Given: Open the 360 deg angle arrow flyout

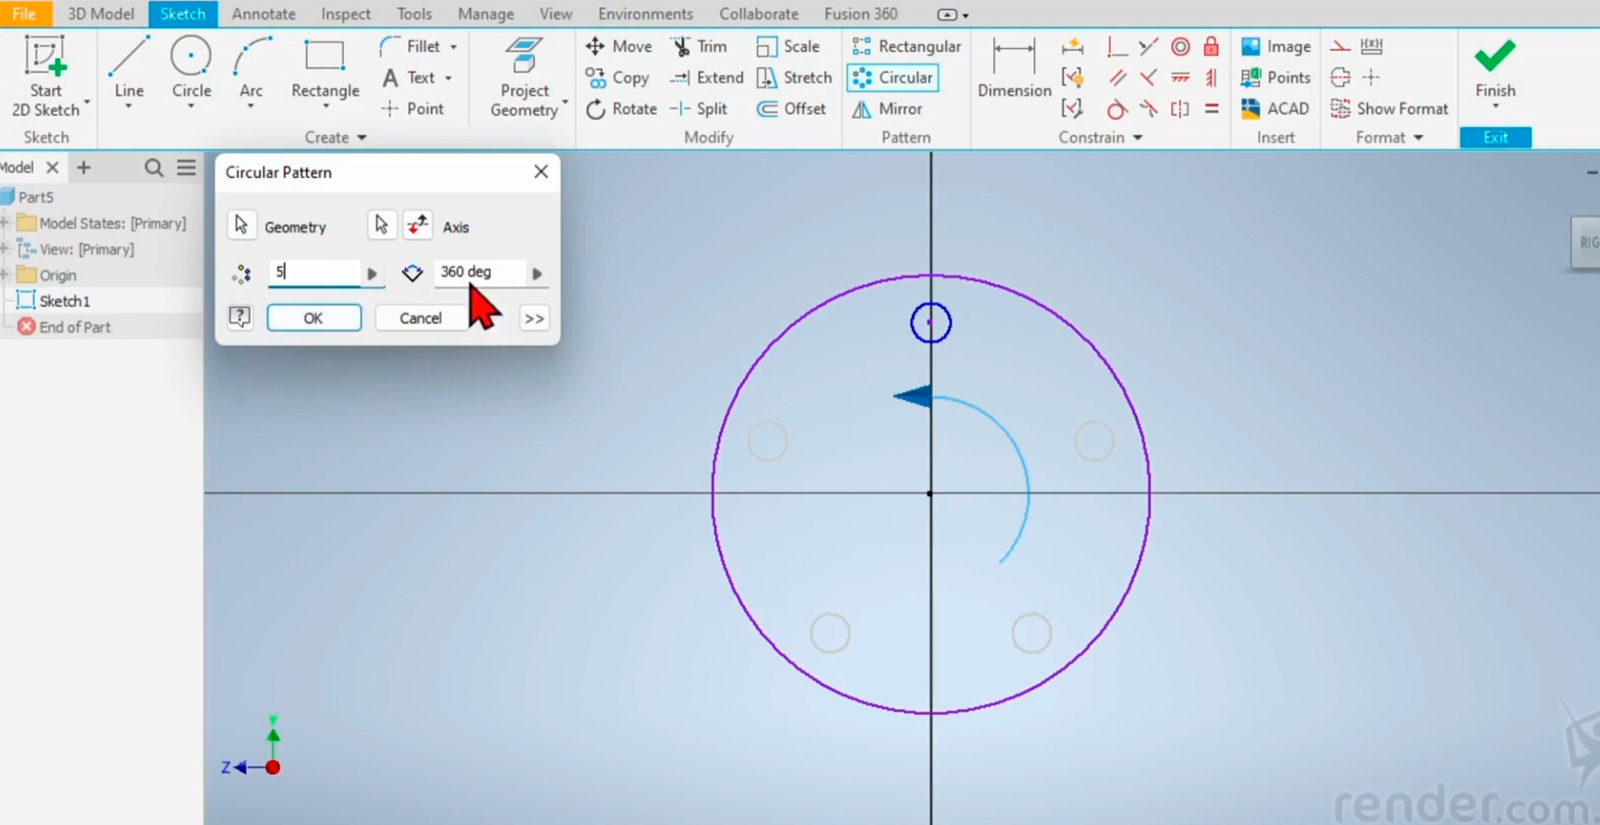Looking at the screenshot, I should coord(537,273).
